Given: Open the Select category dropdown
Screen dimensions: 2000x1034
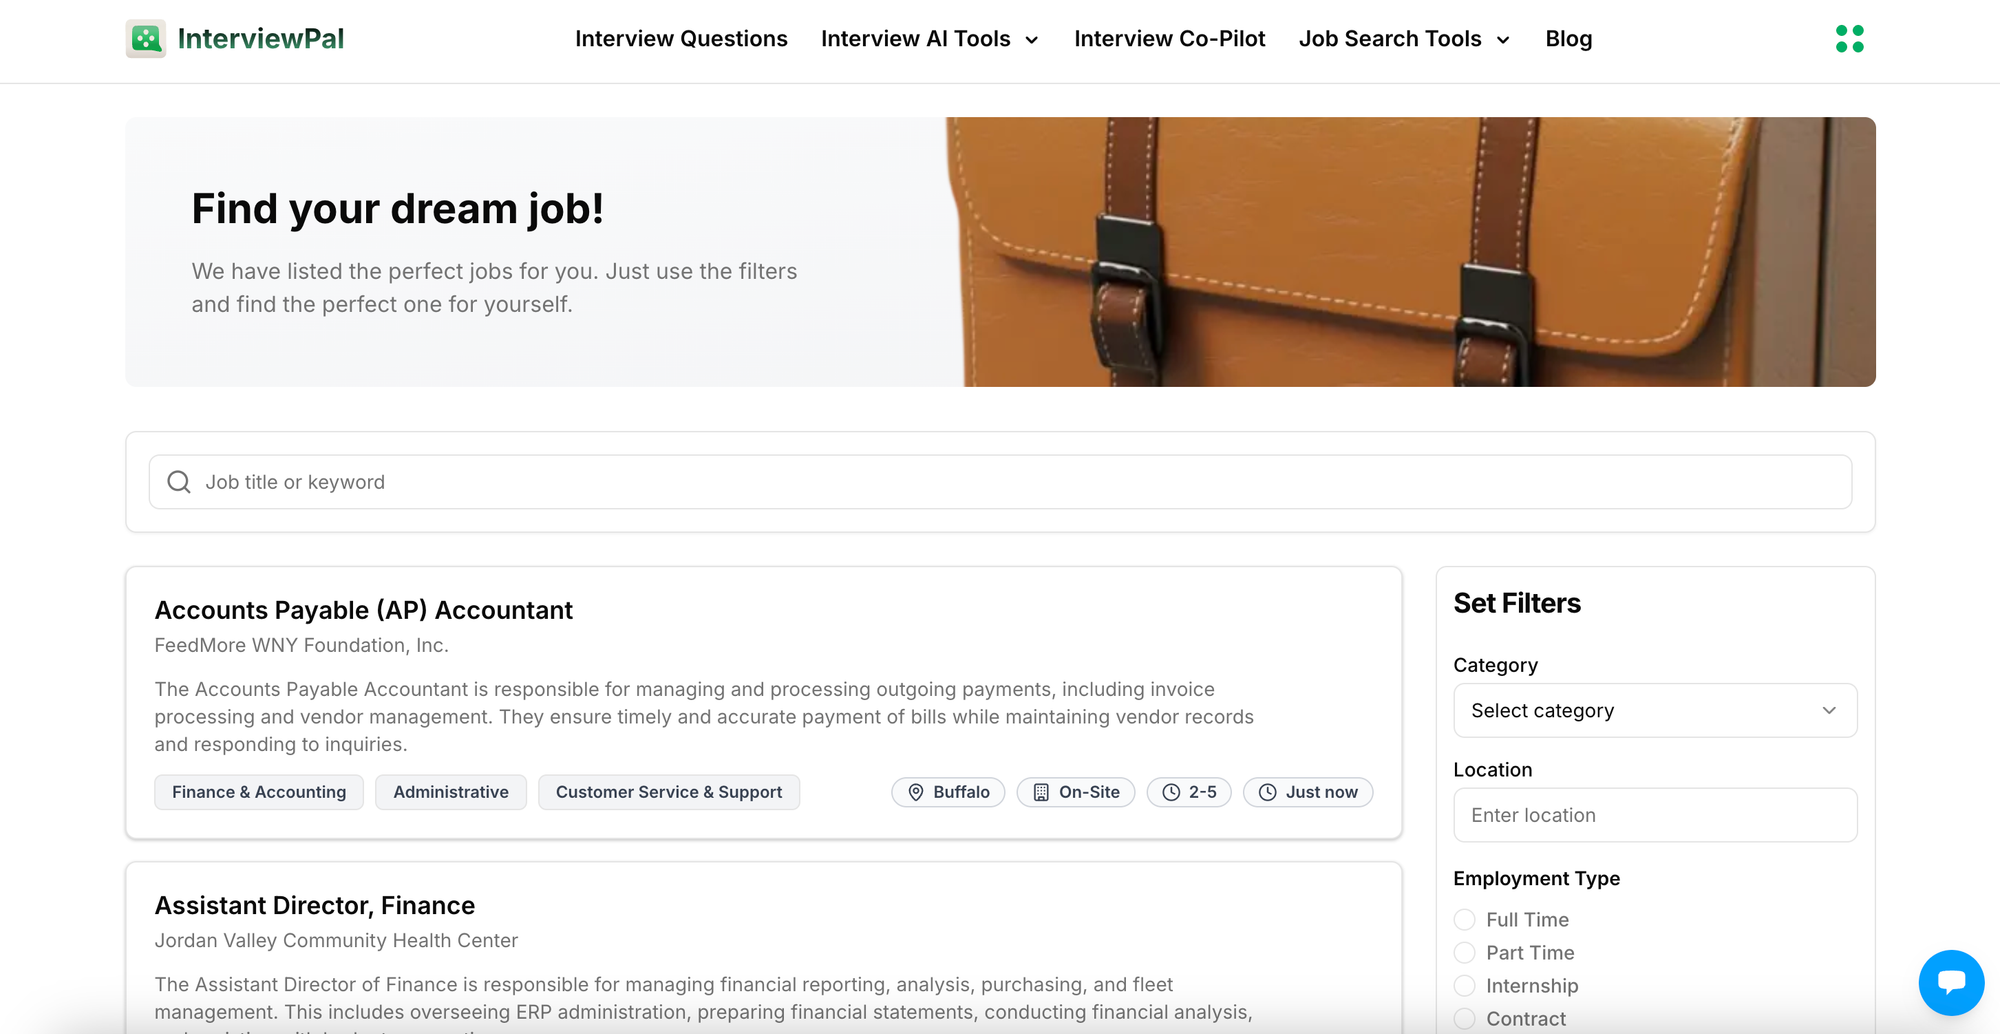Looking at the screenshot, I should pos(1654,710).
